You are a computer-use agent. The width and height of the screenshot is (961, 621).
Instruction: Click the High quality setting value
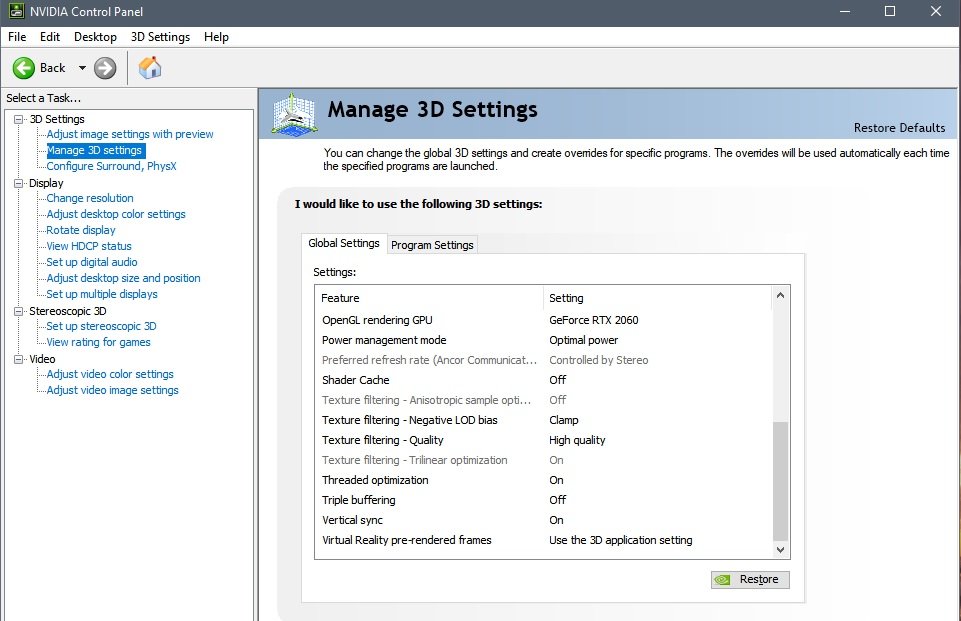(577, 440)
